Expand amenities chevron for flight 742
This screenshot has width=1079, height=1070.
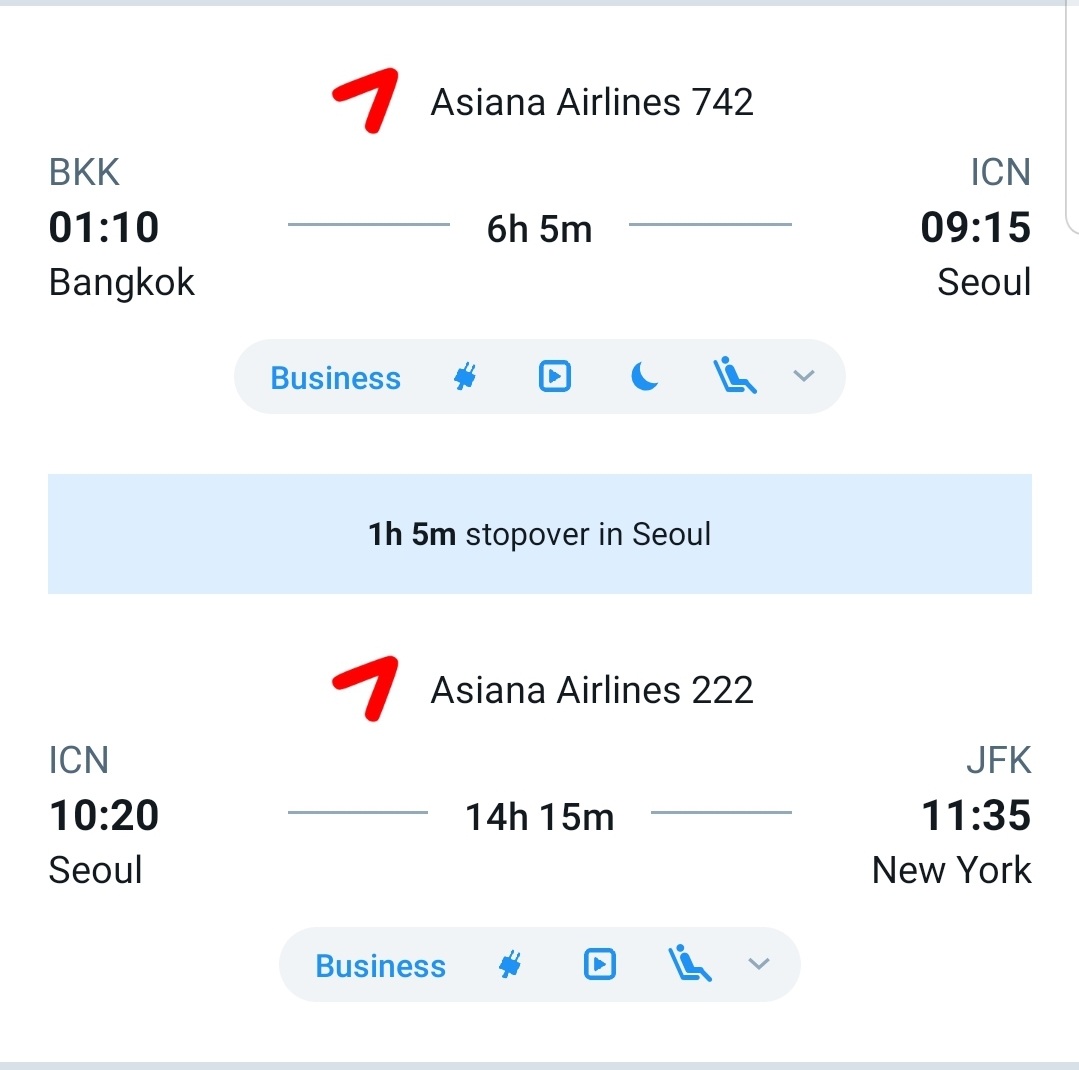click(x=804, y=377)
